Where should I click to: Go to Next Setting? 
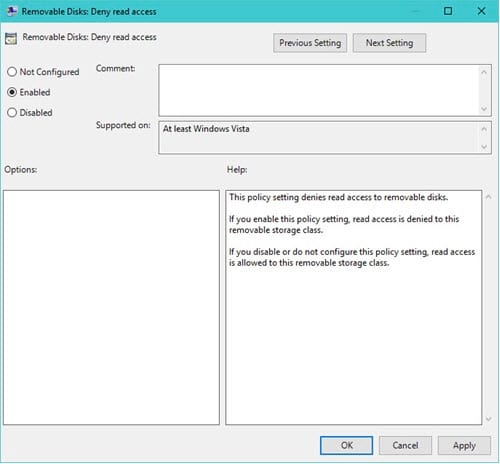point(389,43)
